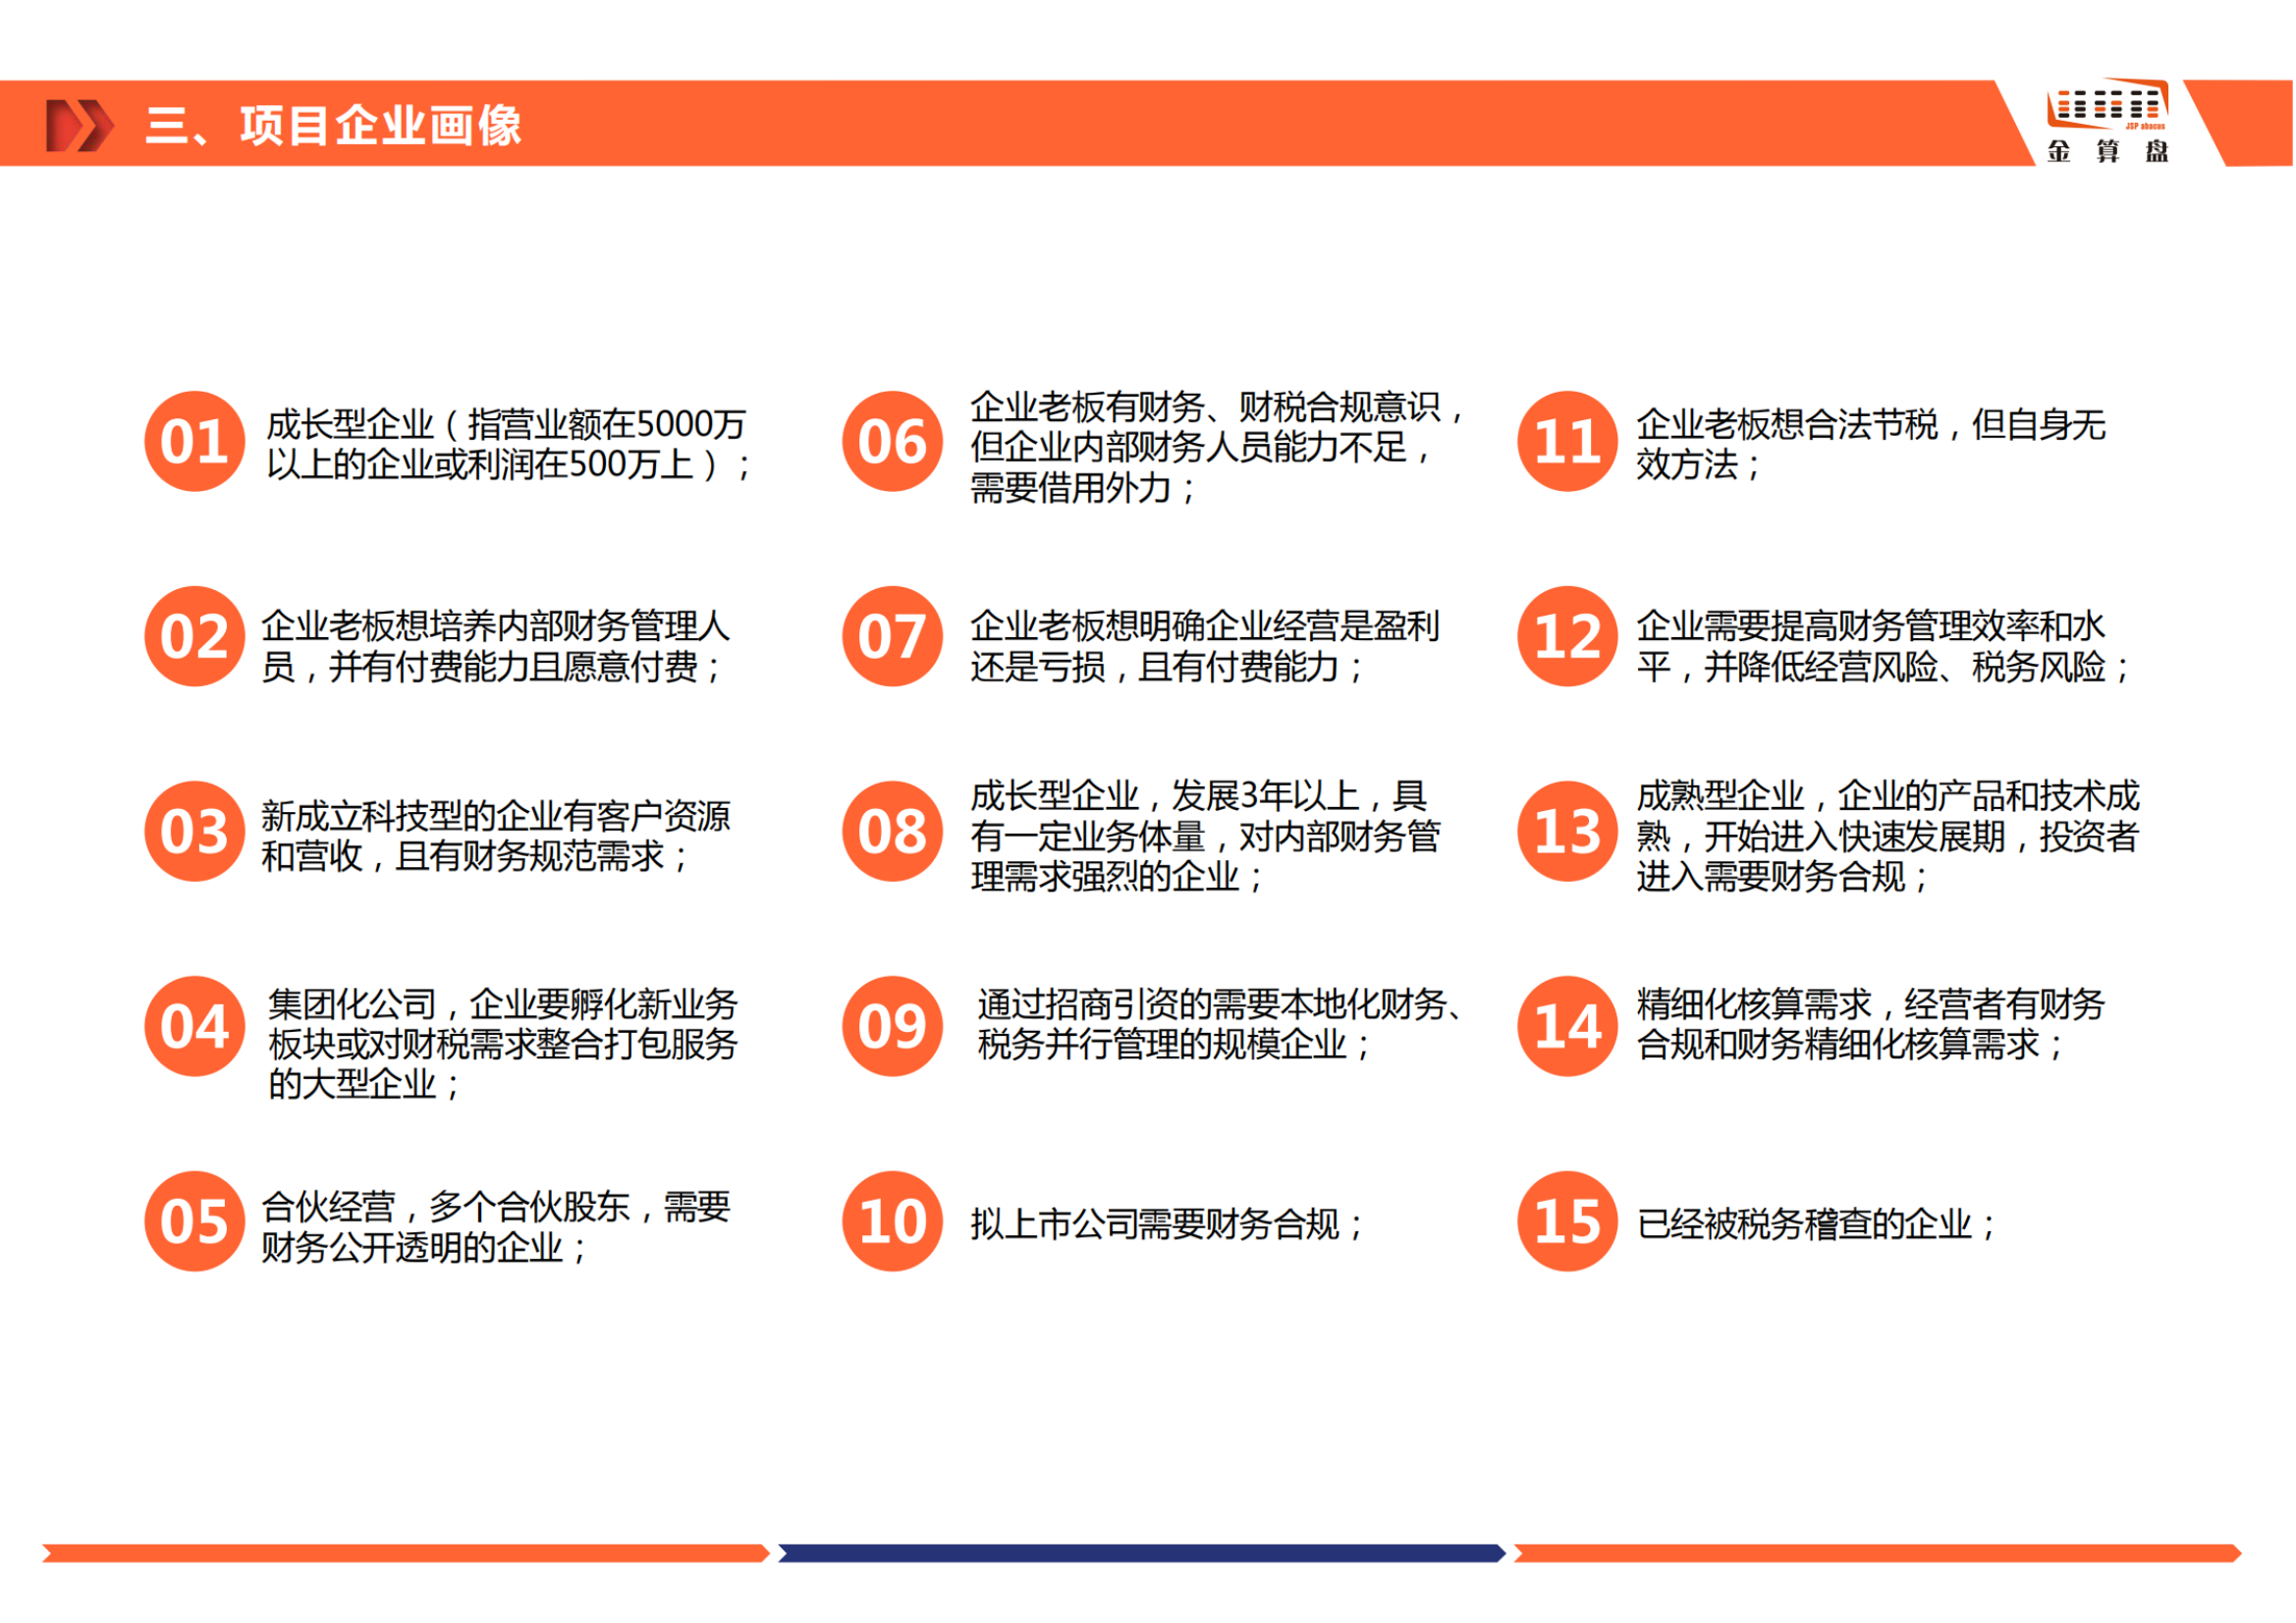The image size is (2296, 1623).
Task: Select the 合伙经营 item text next to 05
Action: (495, 1227)
